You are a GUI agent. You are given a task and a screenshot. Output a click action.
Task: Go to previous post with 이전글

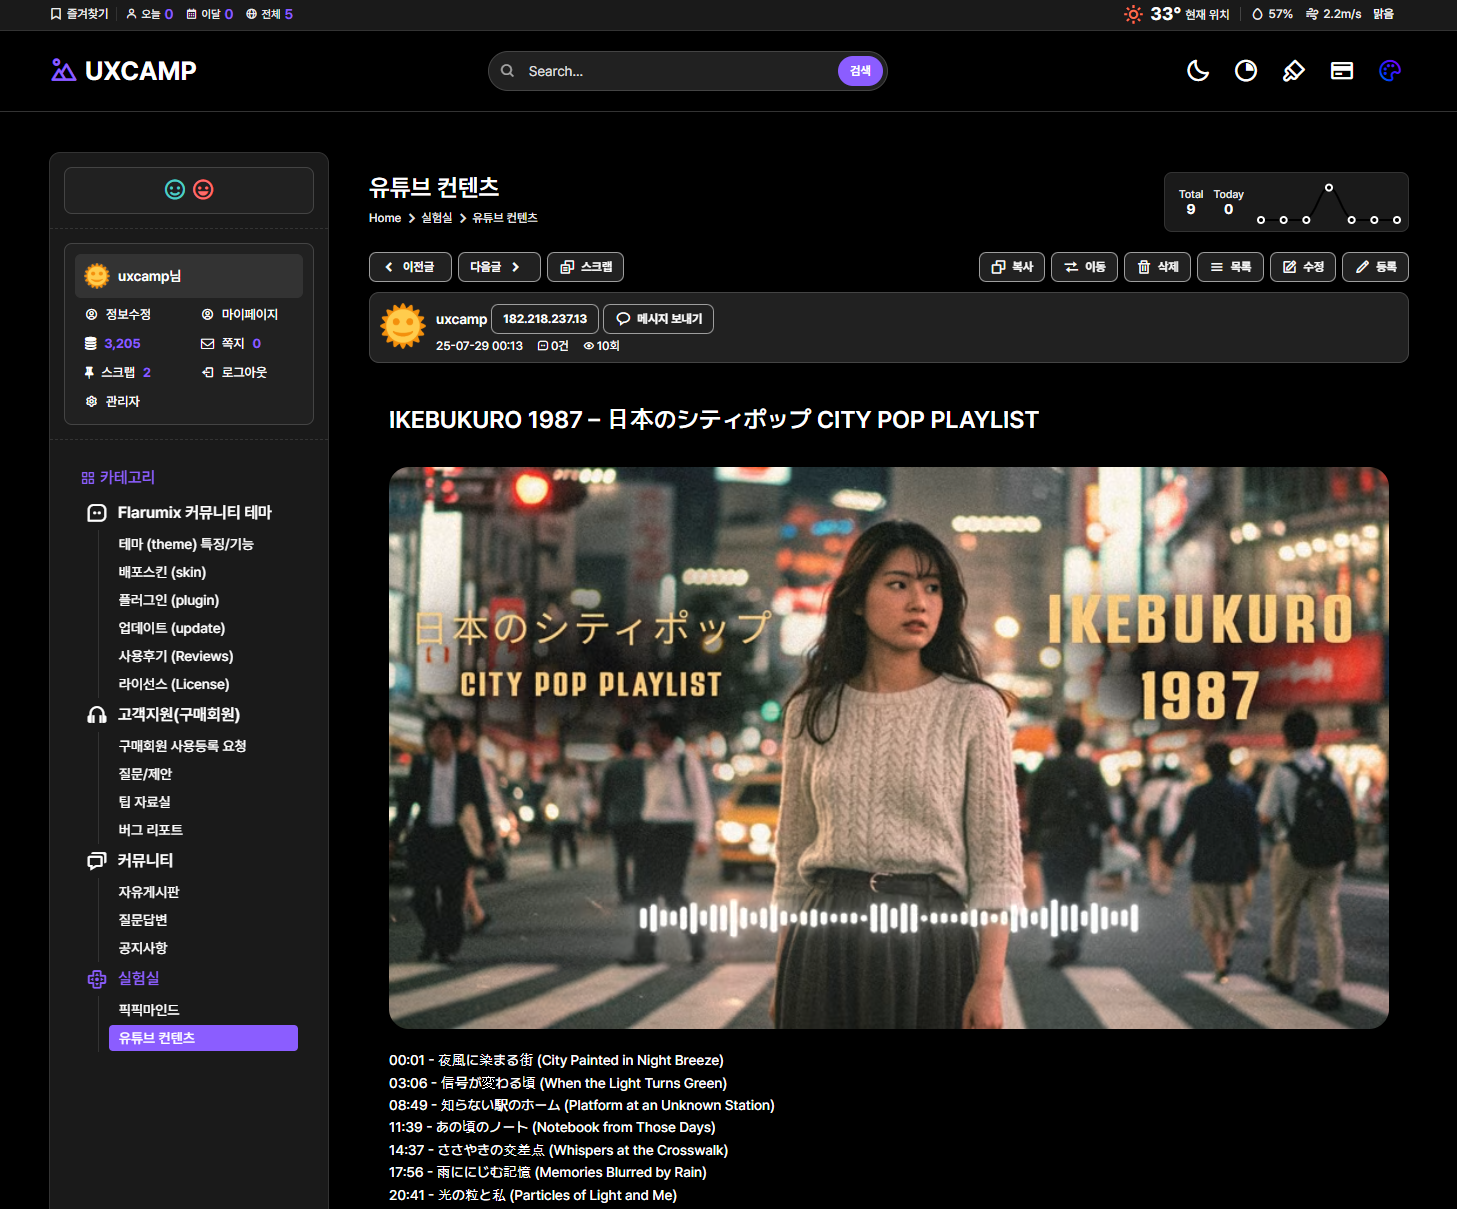click(x=410, y=267)
